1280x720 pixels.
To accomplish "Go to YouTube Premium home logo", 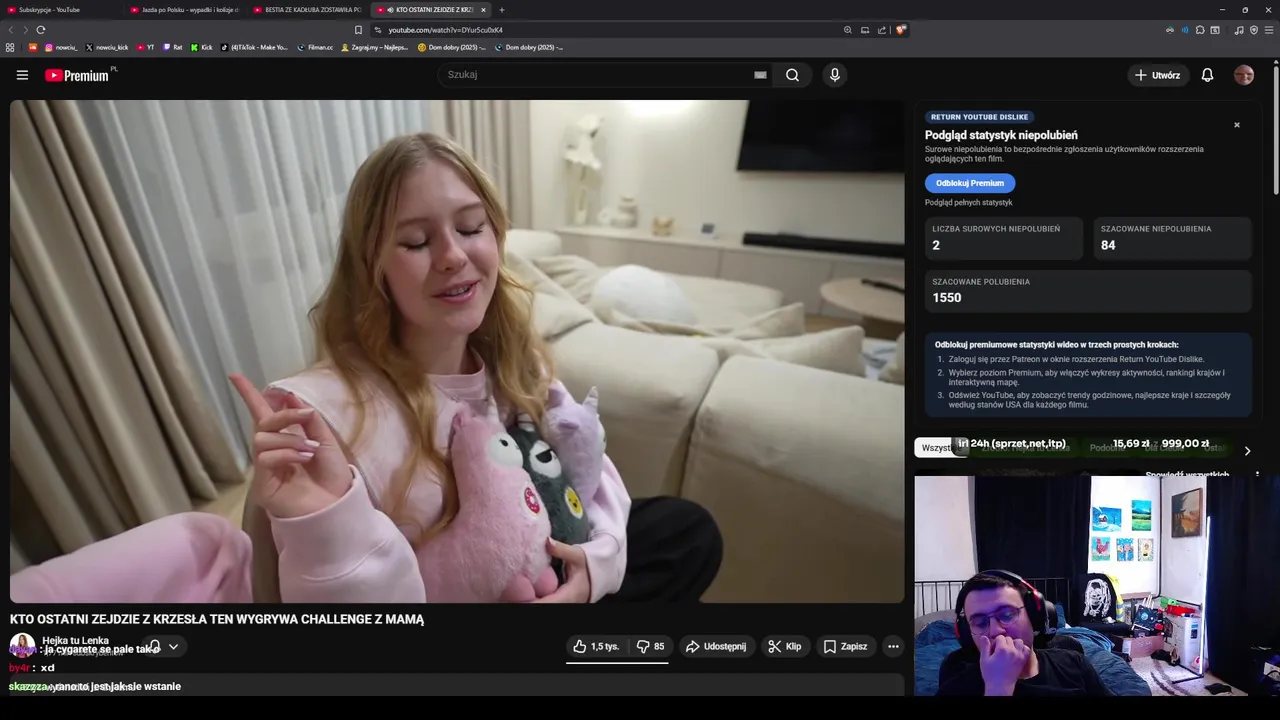I will (x=79, y=75).
